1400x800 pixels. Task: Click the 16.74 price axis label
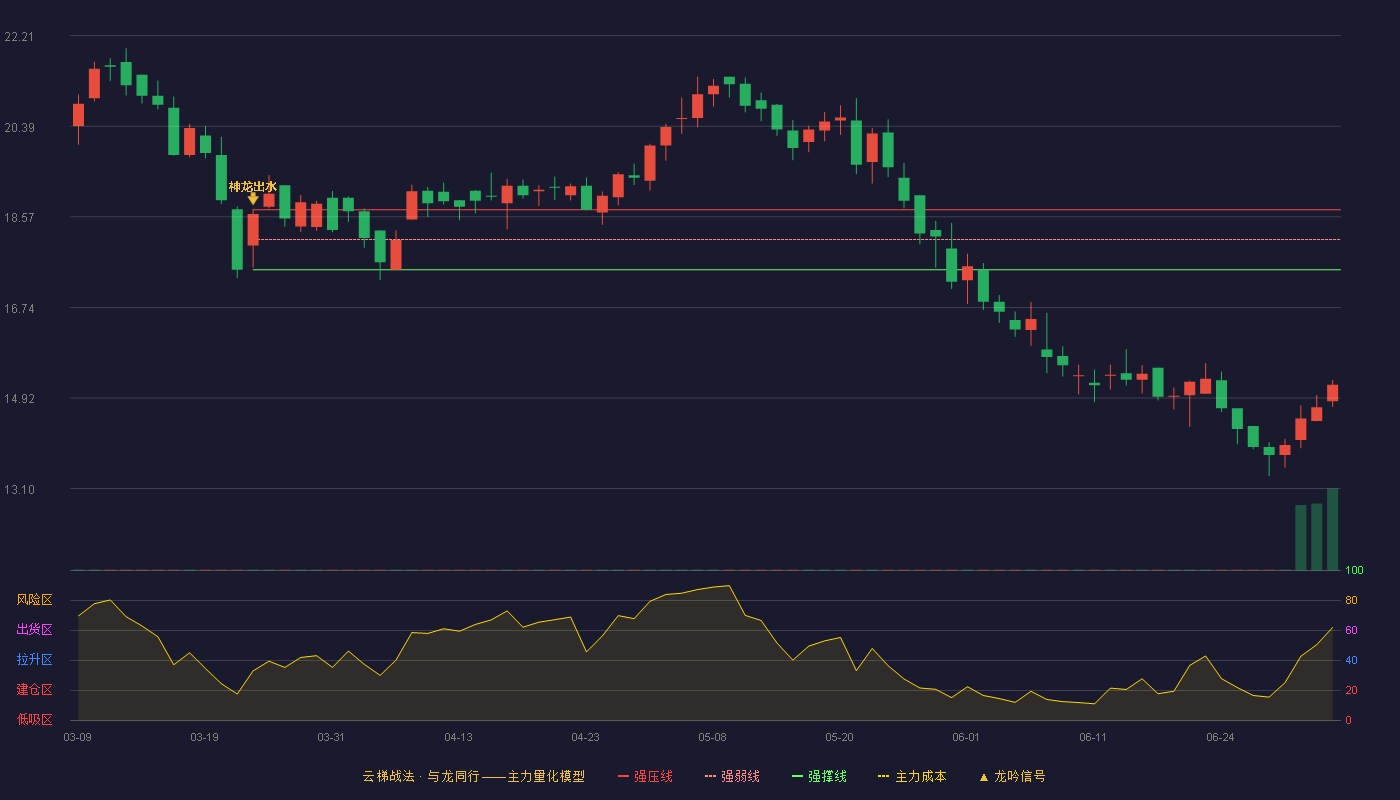(x=19, y=308)
